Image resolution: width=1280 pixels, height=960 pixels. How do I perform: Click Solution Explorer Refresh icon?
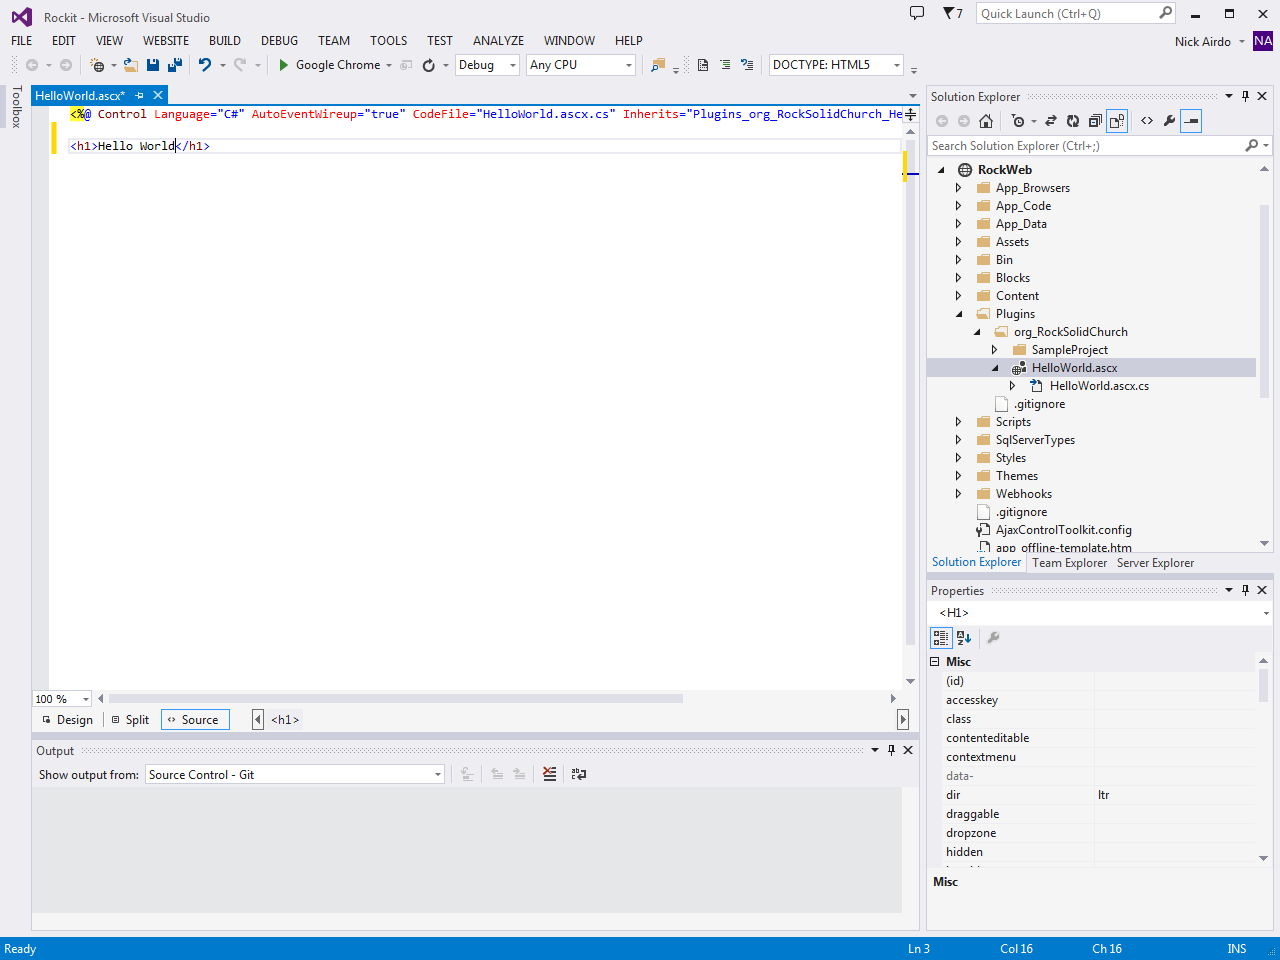tap(1073, 121)
